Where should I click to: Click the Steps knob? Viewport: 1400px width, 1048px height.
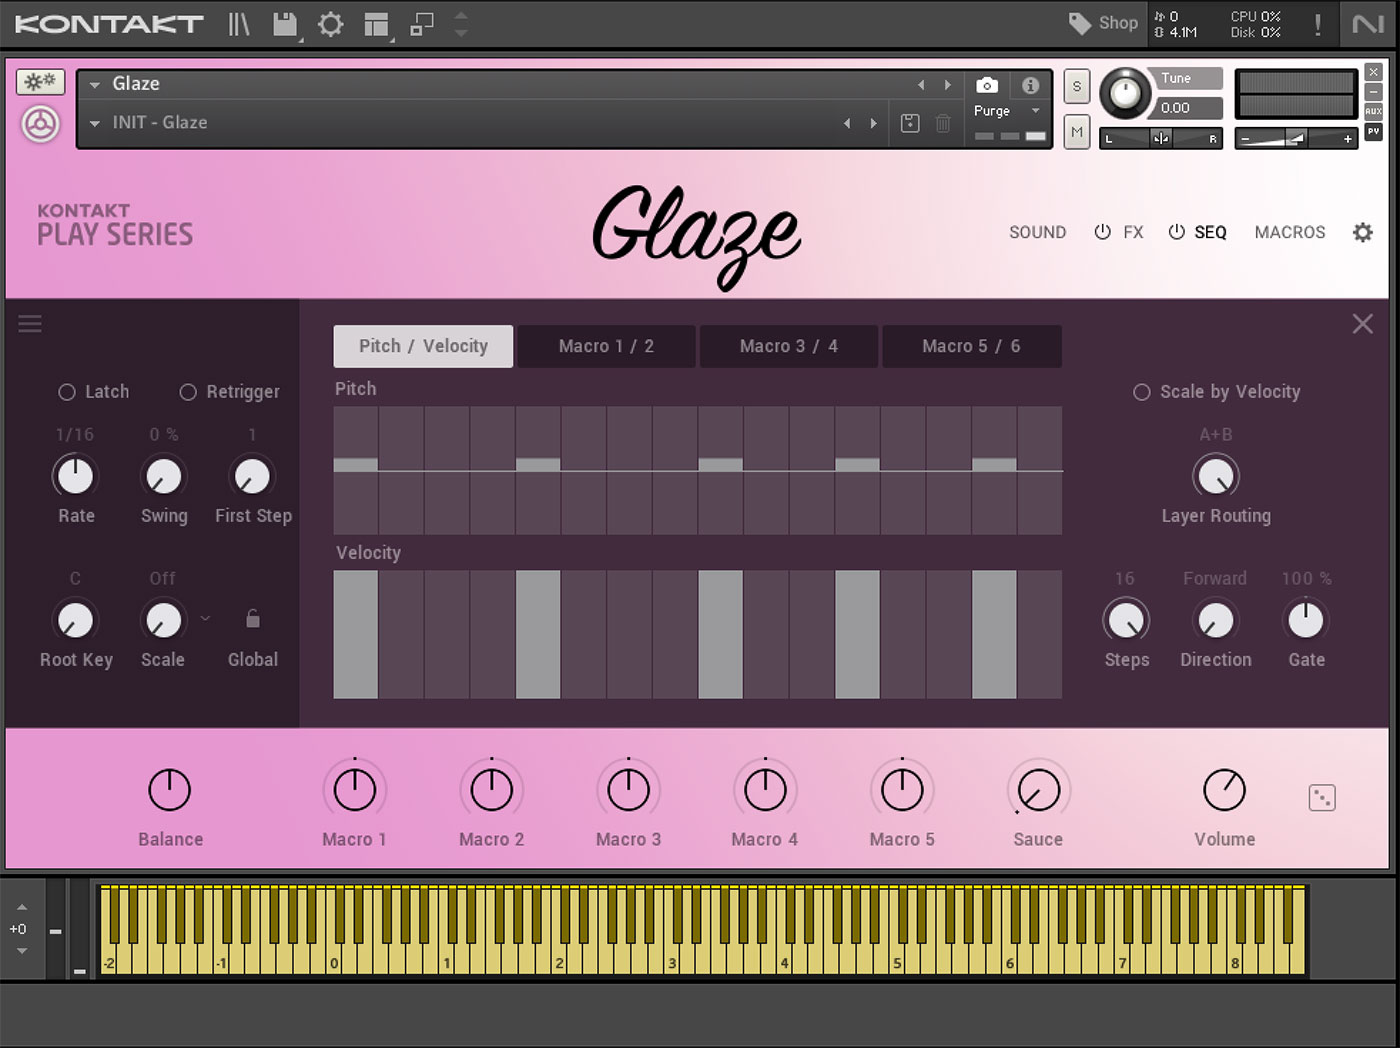tap(1126, 620)
